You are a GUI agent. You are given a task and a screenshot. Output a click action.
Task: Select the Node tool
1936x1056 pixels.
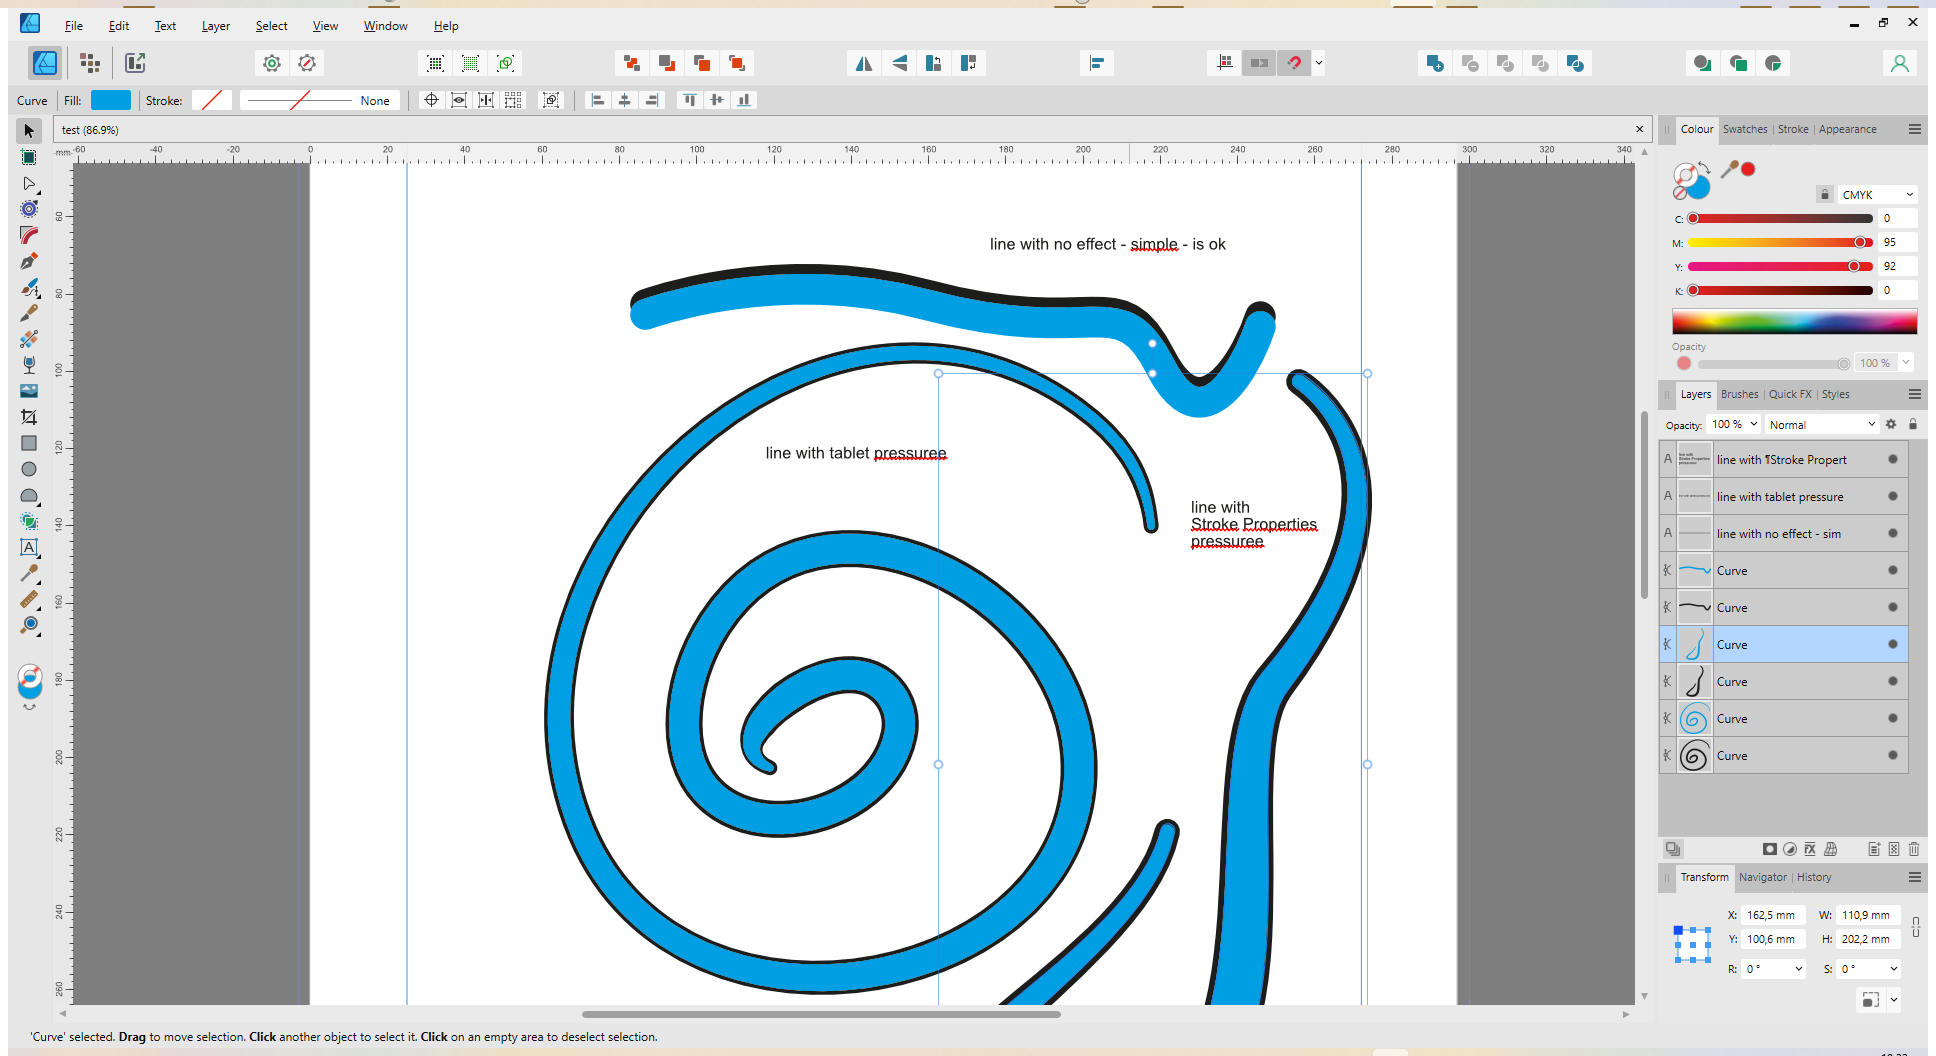coord(29,183)
